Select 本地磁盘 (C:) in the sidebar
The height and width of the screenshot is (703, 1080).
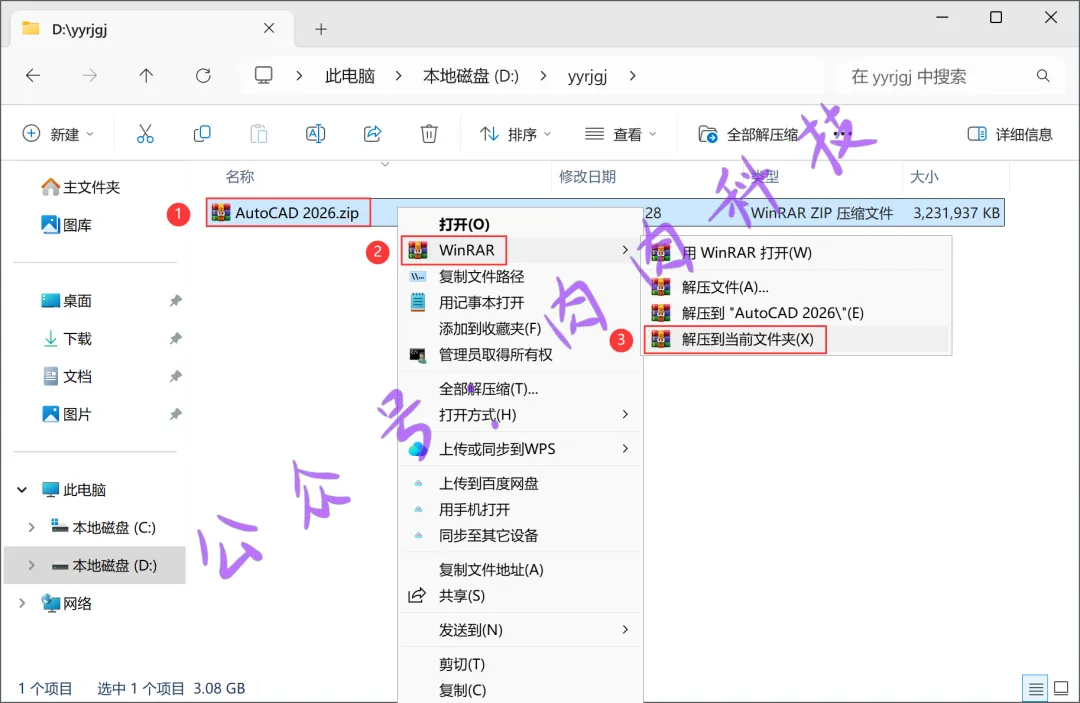103,527
